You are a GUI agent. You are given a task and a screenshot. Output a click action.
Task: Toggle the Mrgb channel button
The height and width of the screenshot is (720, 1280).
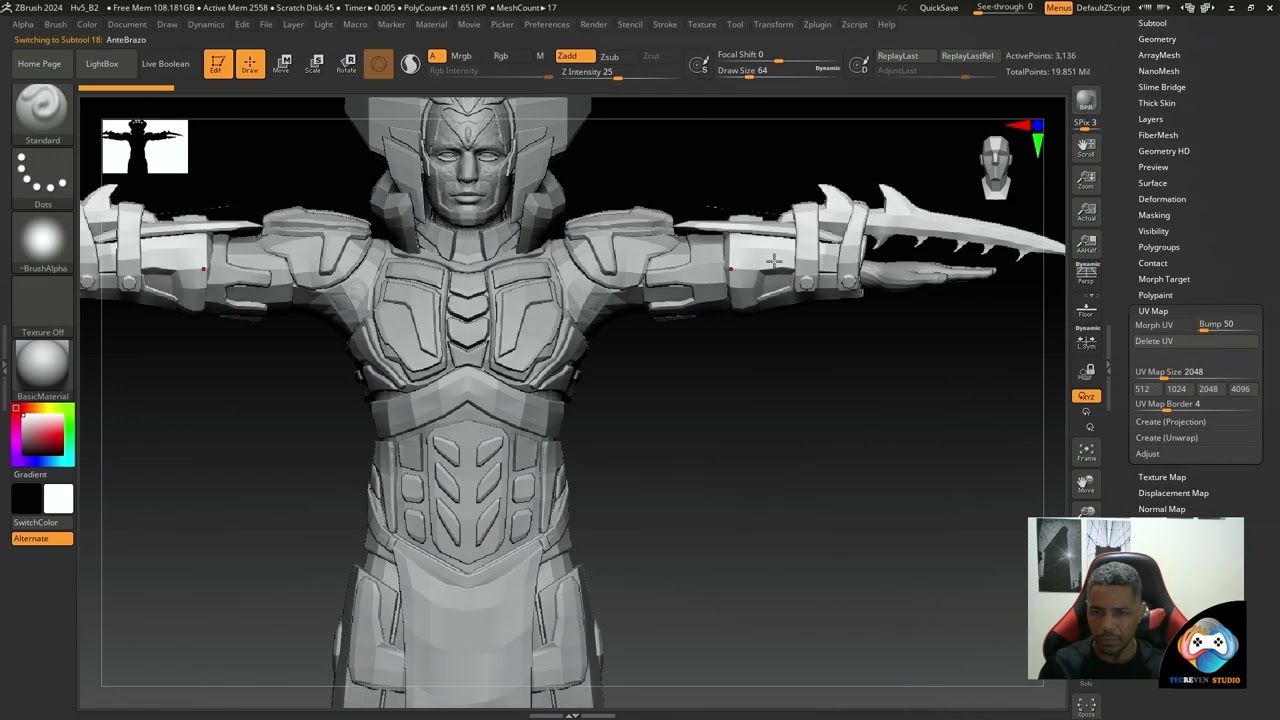pyautogui.click(x=461, y=56)
